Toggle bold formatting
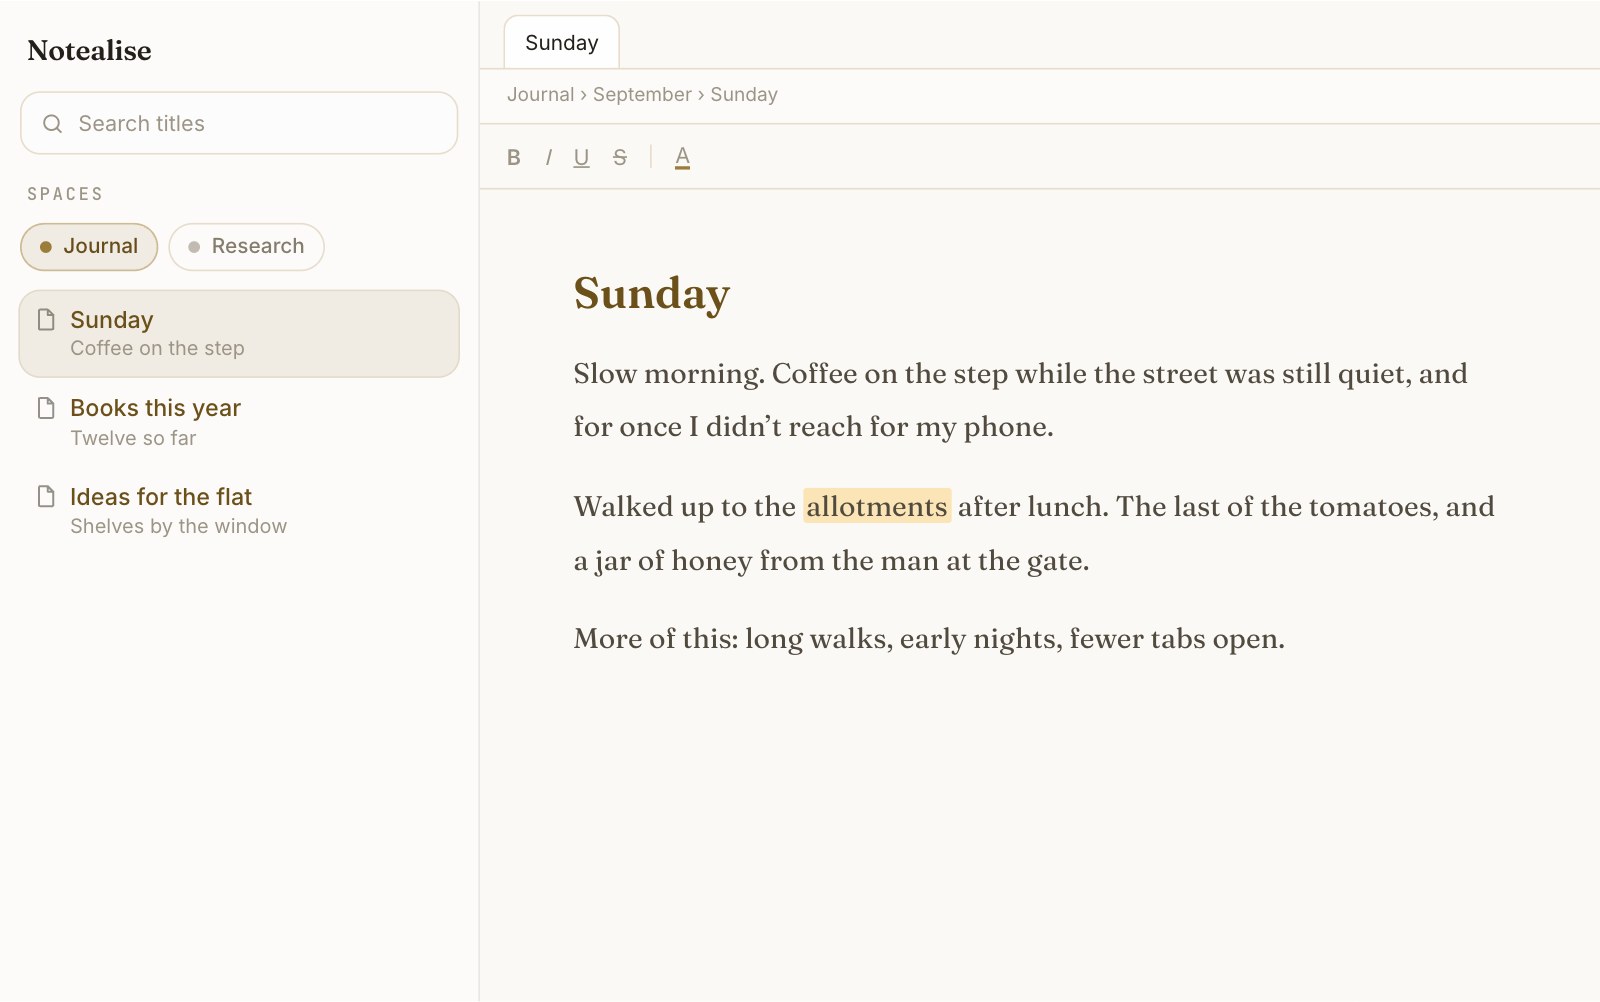This screenshot has height=1002, width=1600. pyautogui.click(x=514, y=157)
